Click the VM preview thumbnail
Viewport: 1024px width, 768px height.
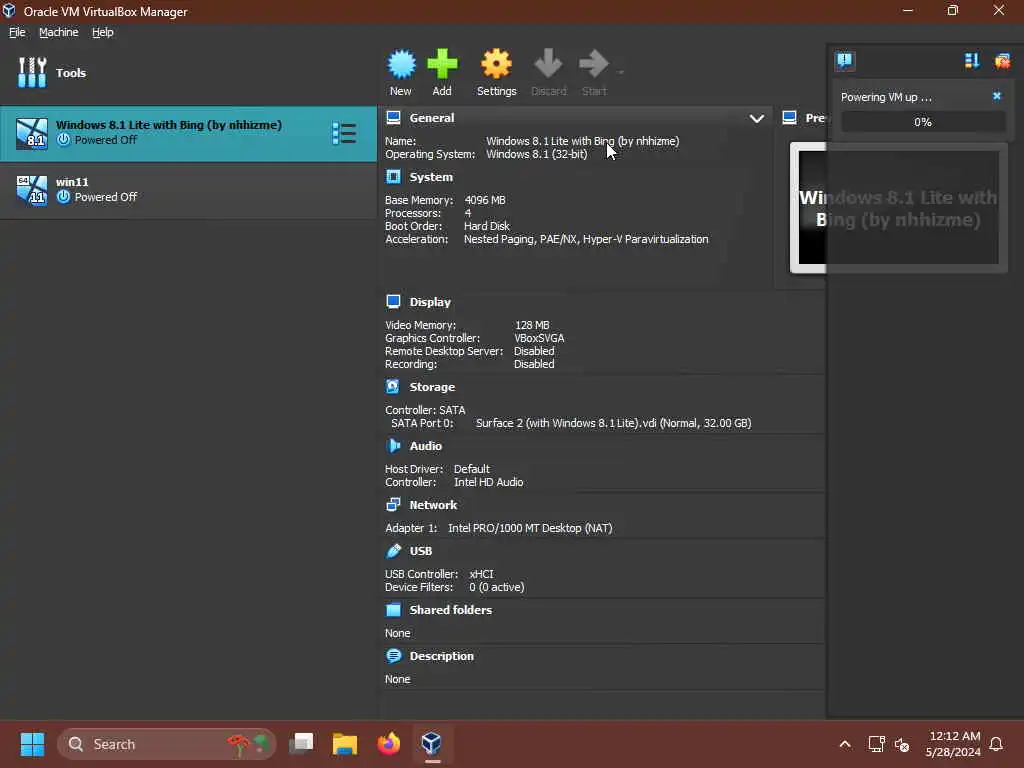click(898, 208)
